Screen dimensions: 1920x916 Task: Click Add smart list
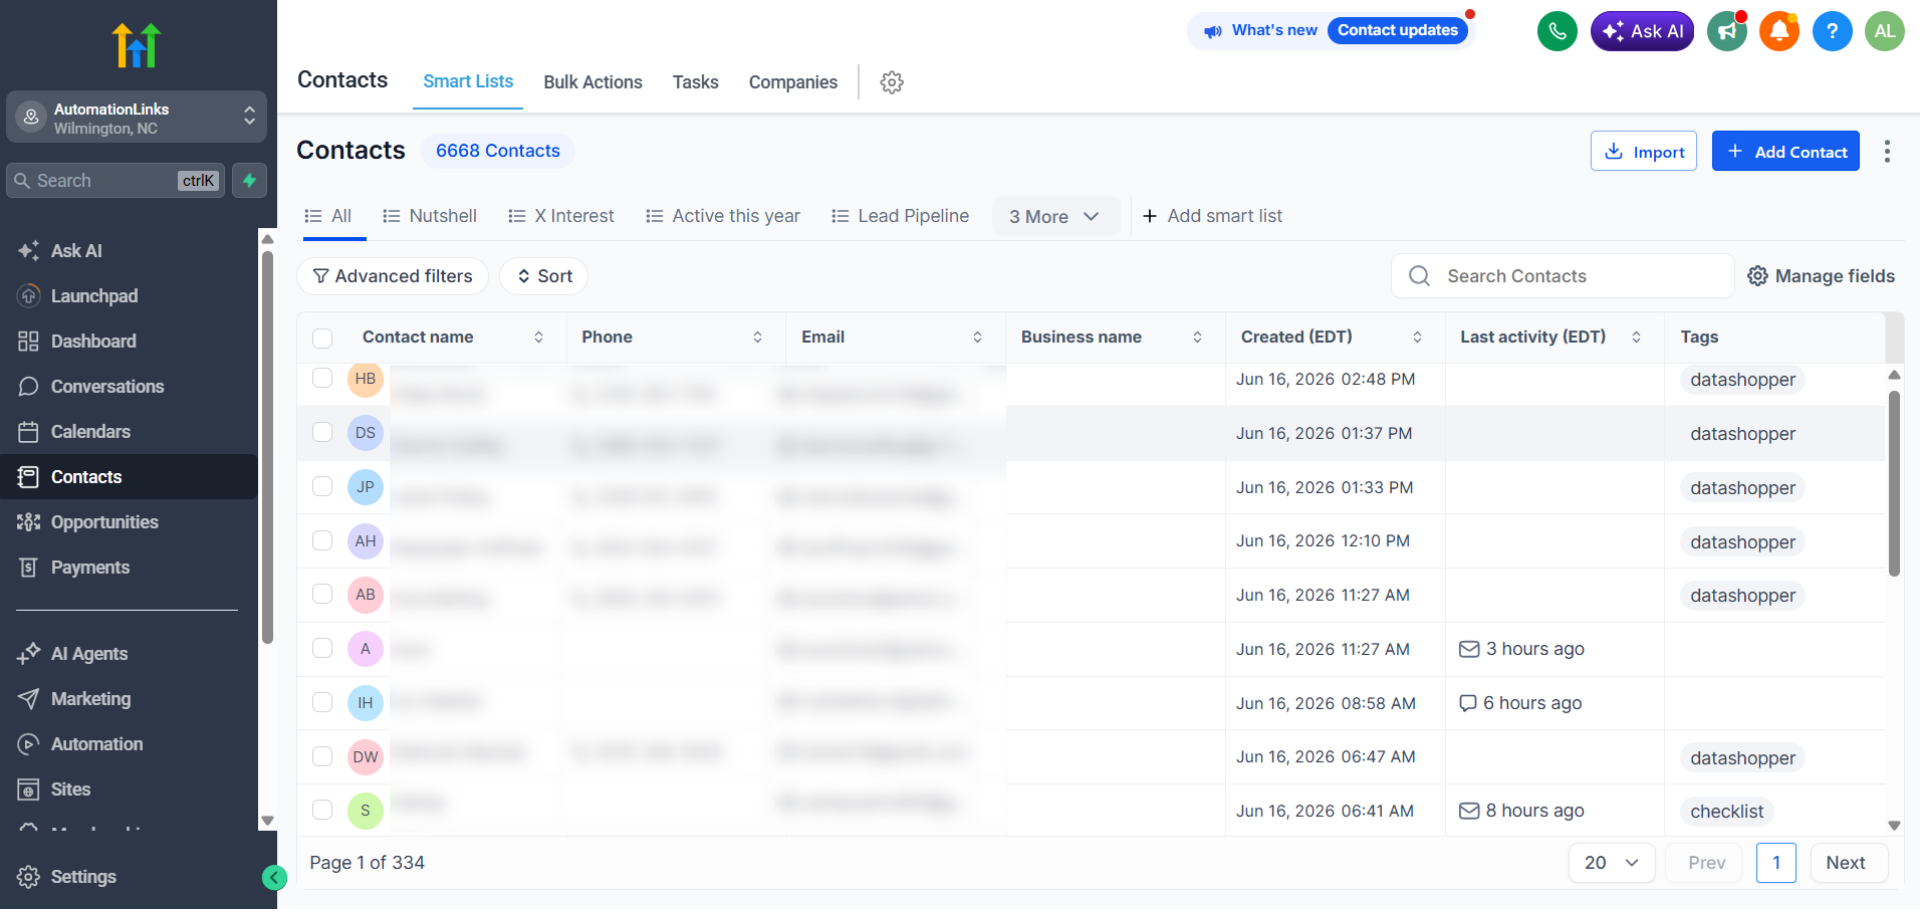pos(1212,216)
